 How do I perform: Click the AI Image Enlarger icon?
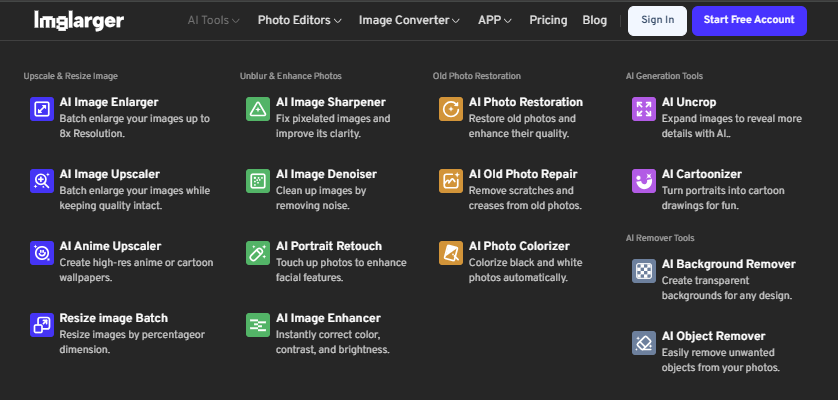pos(42,109)
